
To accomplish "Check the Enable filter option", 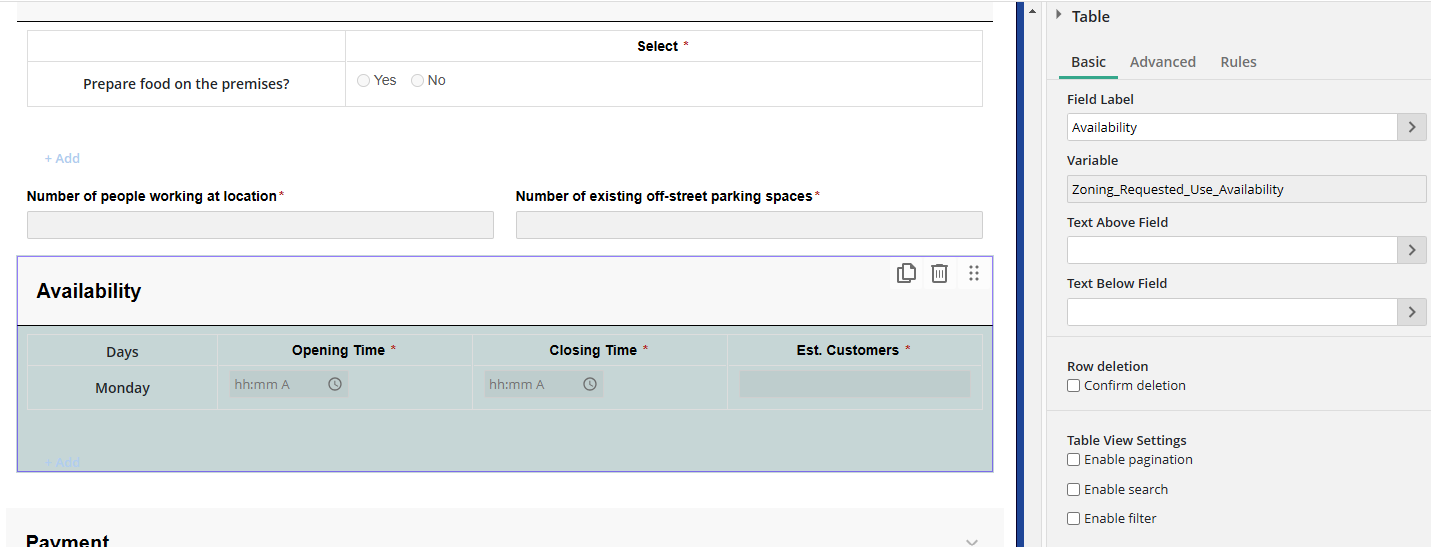I will click(x=1074, y=519).
